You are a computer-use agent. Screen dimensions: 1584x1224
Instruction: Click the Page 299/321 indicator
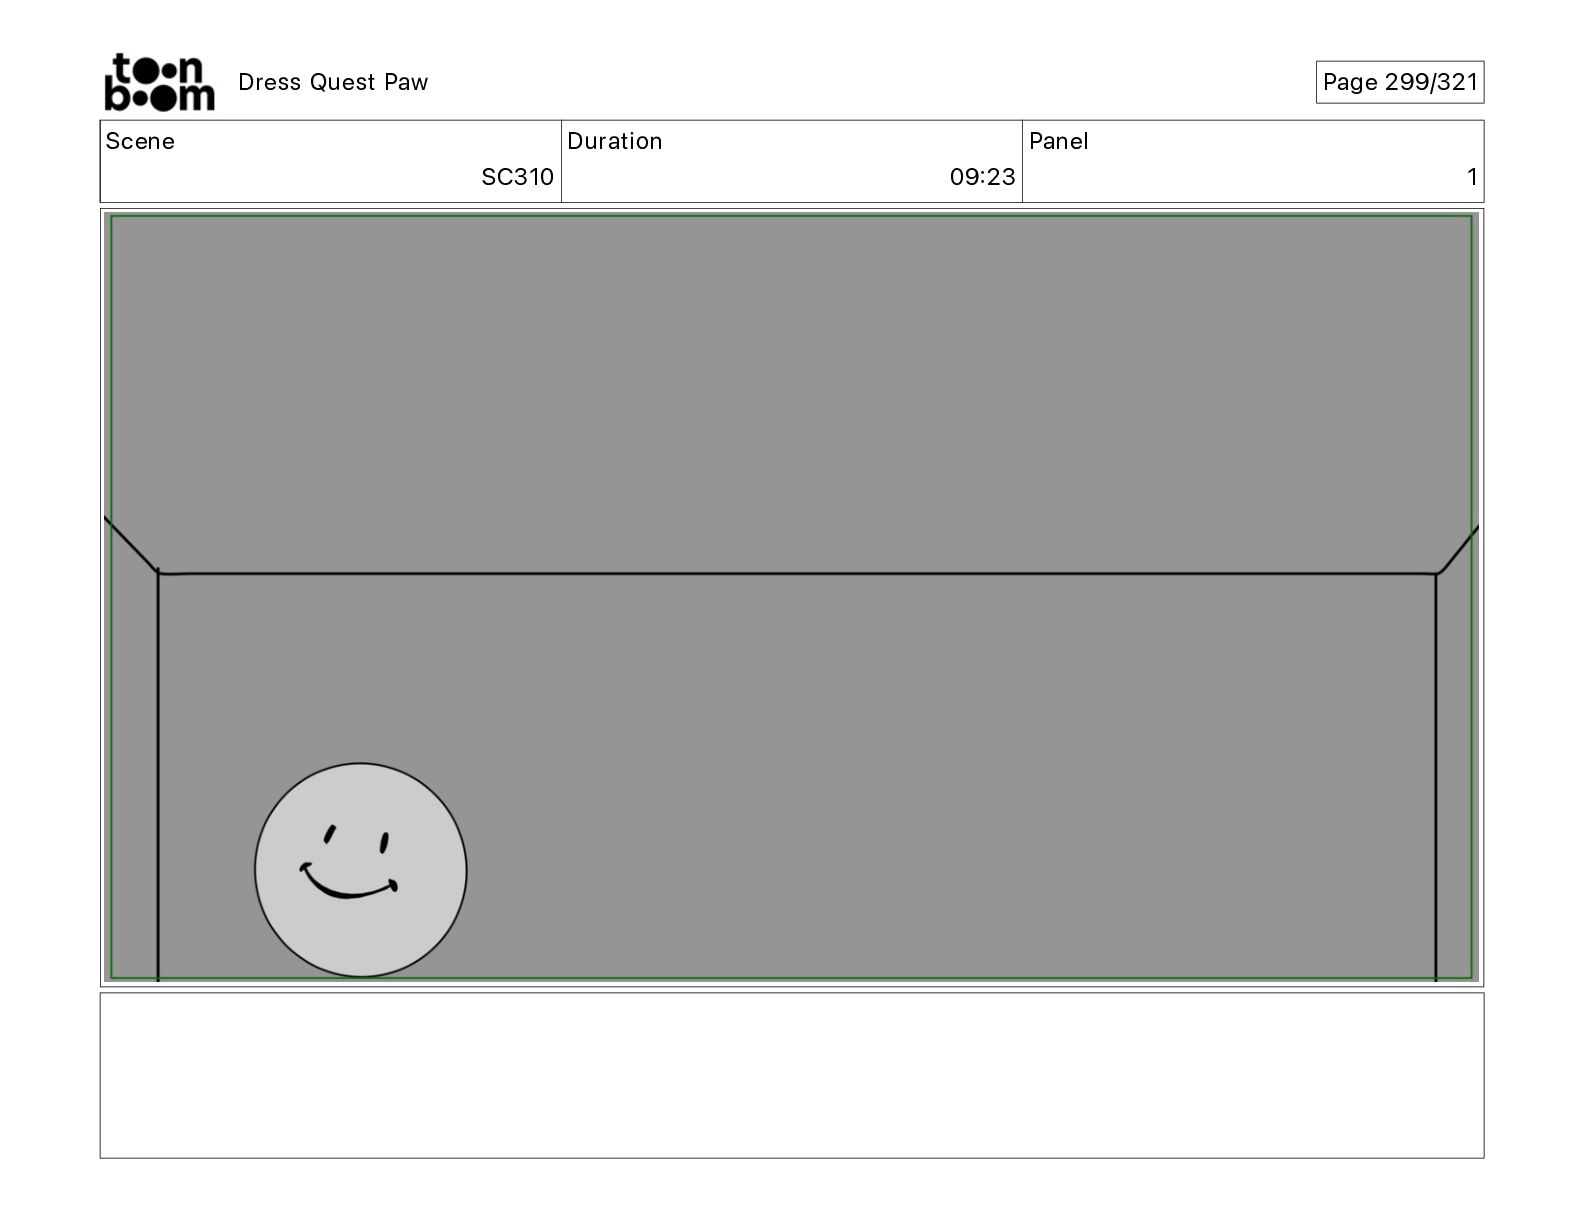point(1399,82)
